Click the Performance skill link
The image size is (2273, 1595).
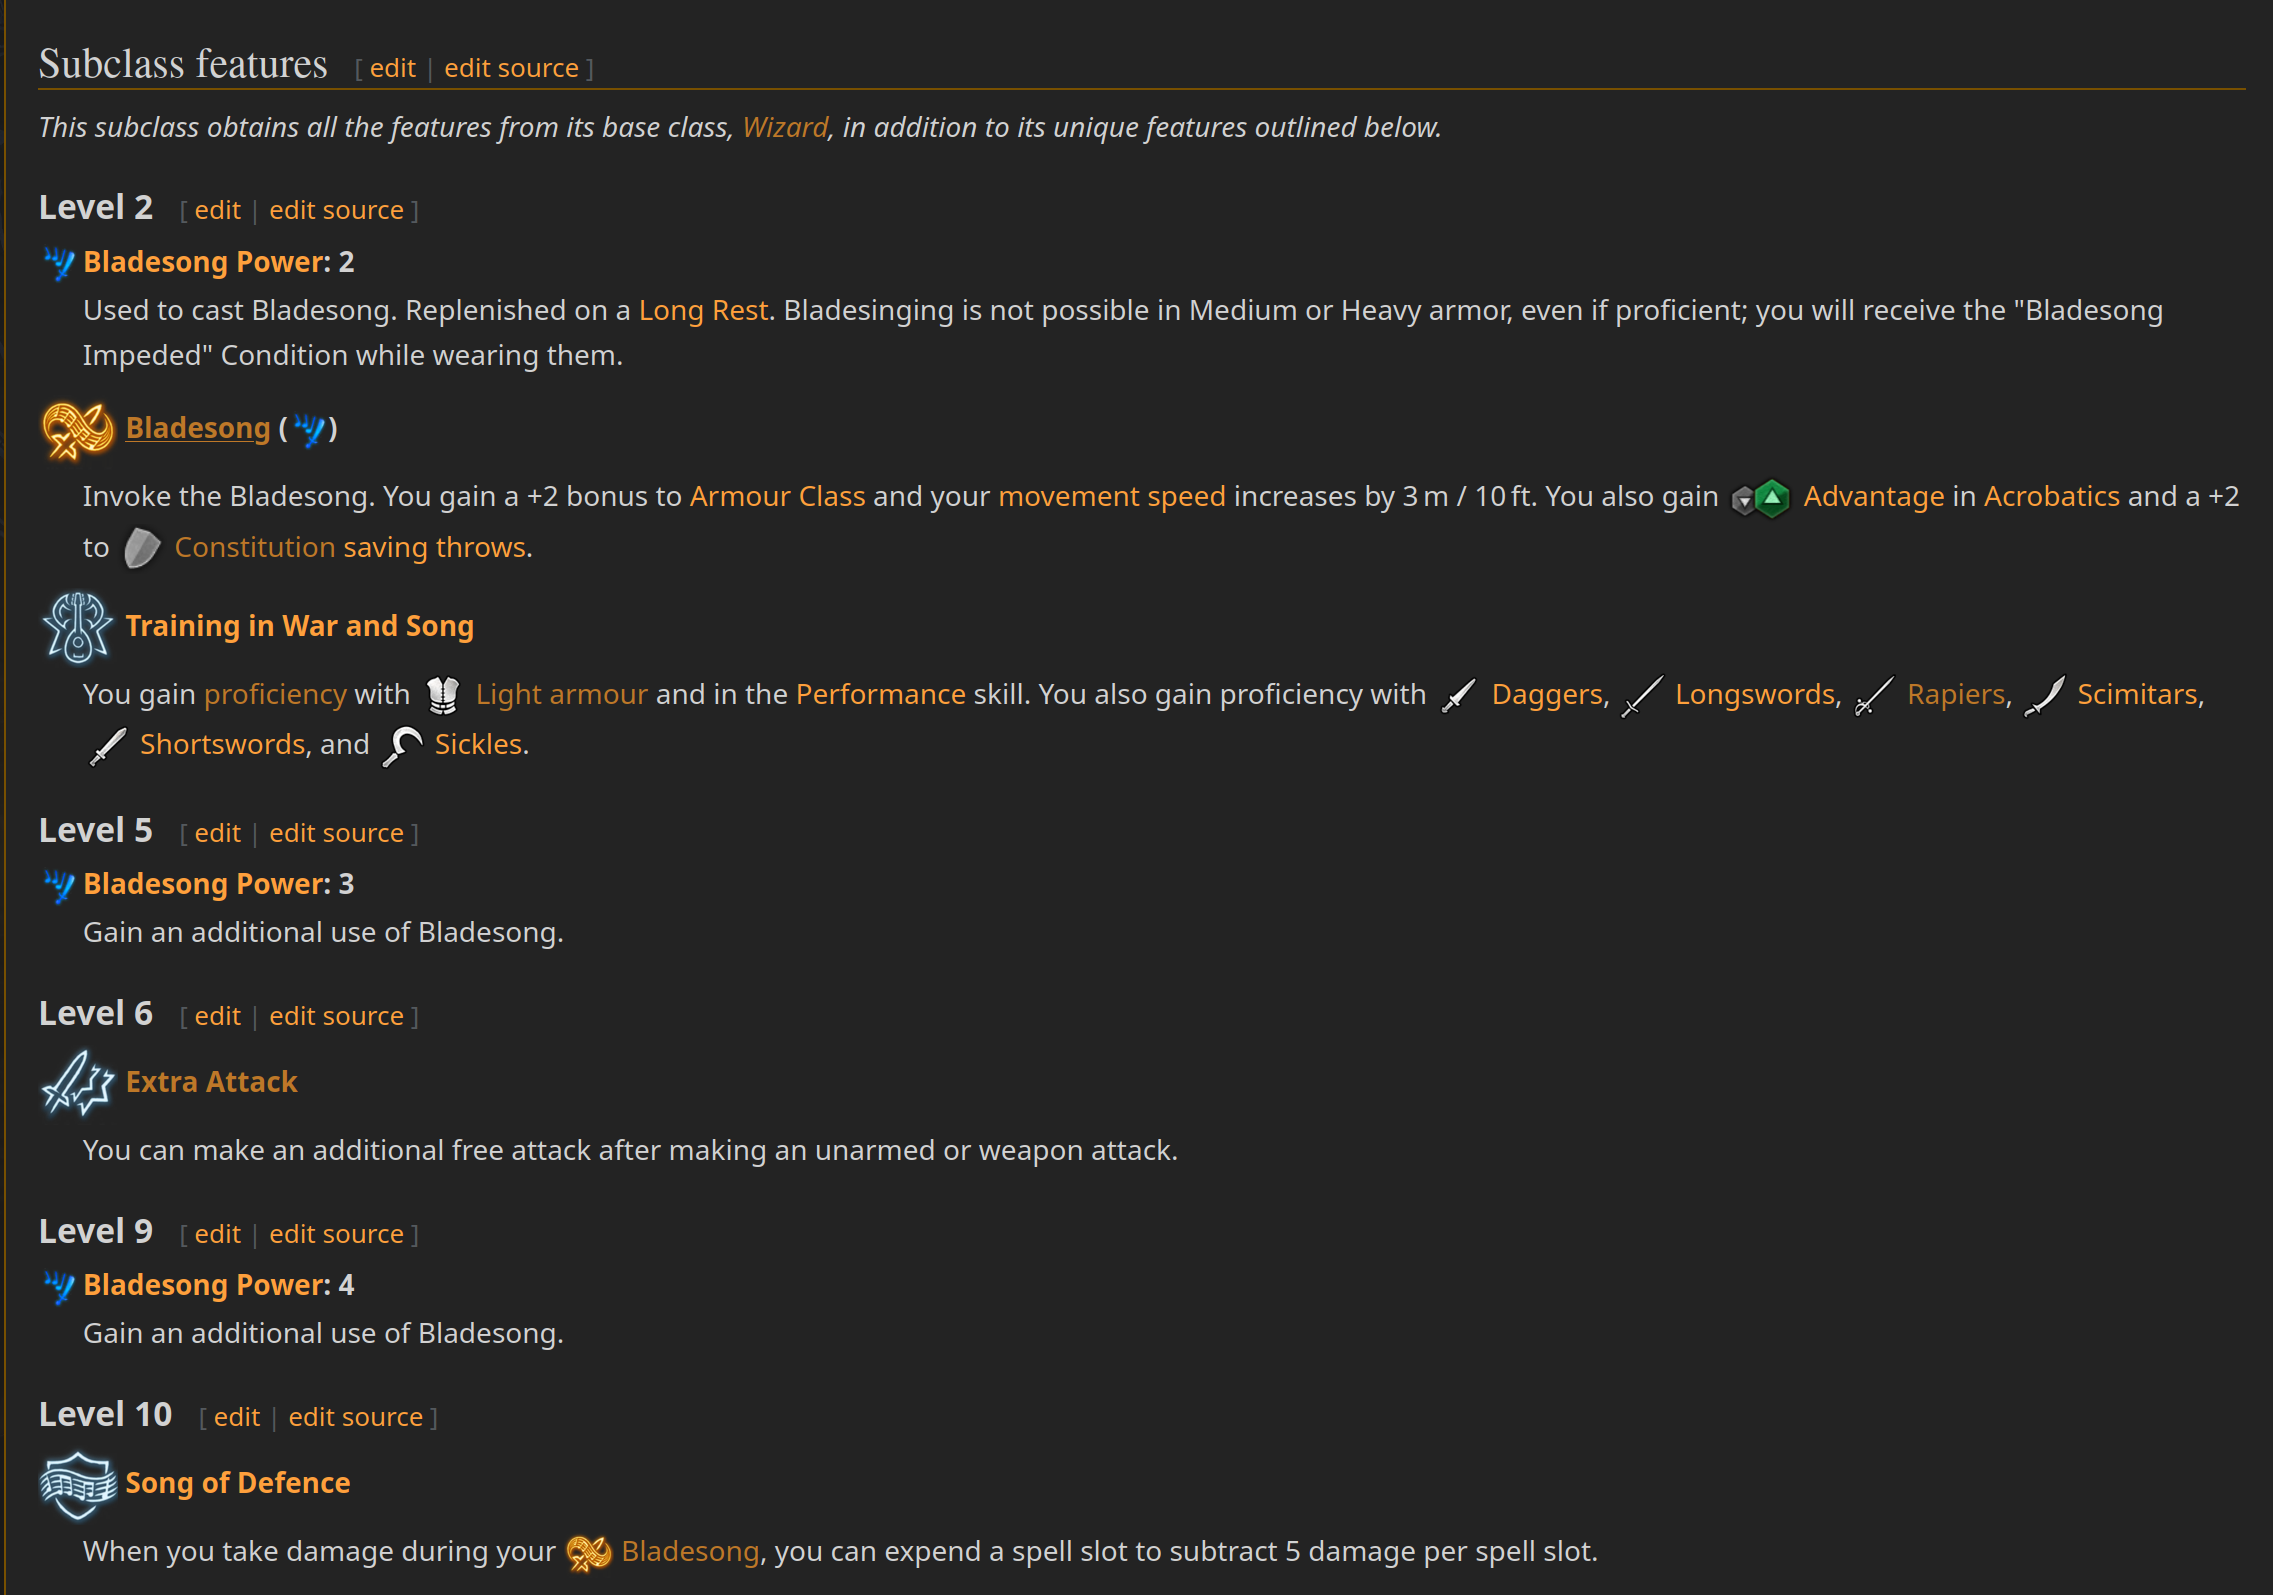880,694
